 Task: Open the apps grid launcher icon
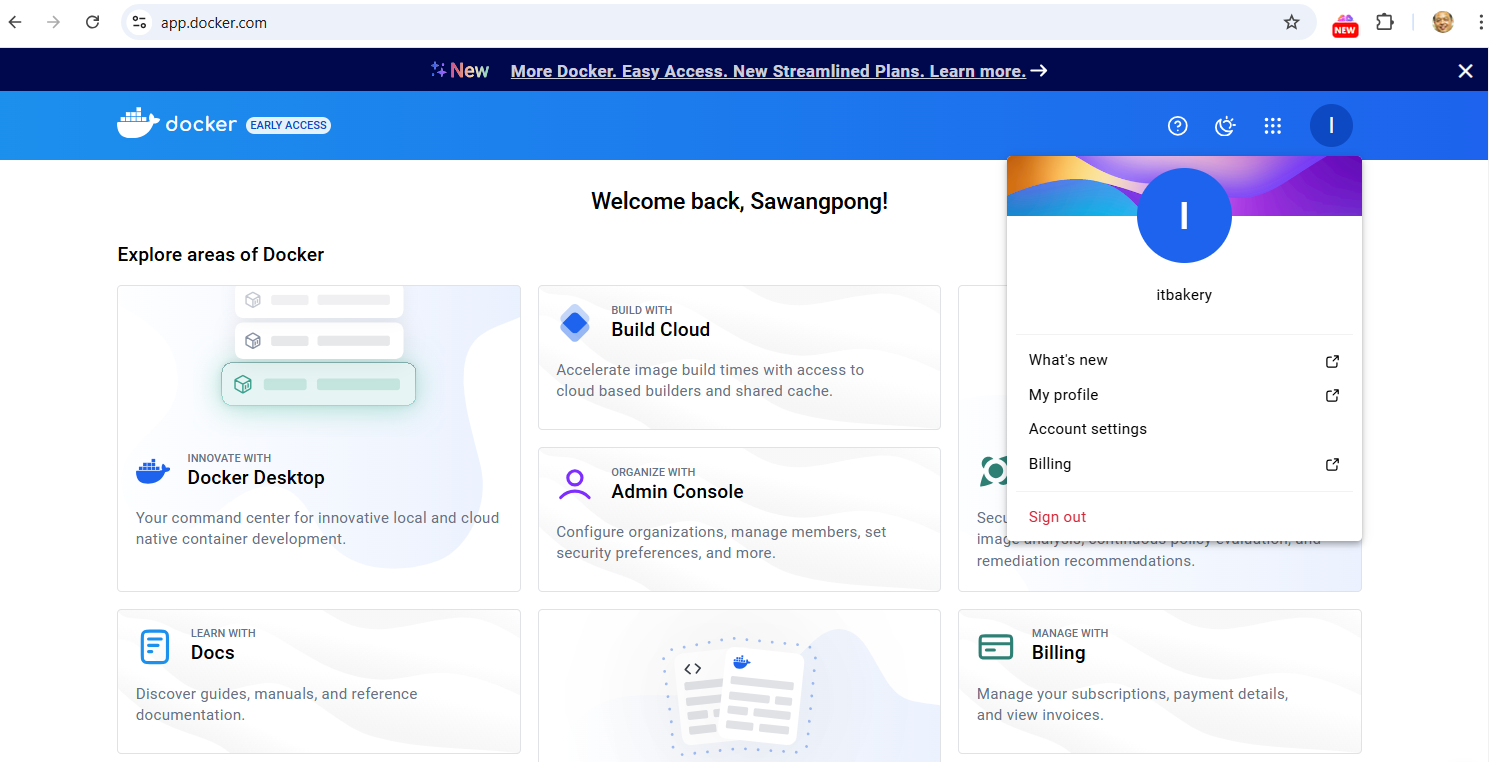1272,126
